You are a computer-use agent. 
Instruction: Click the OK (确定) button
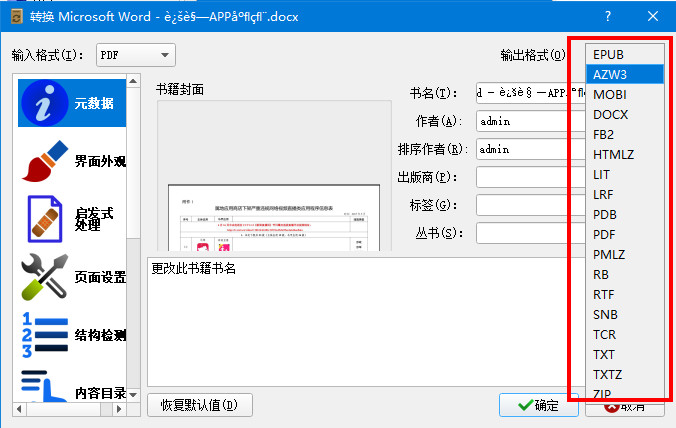538,405
